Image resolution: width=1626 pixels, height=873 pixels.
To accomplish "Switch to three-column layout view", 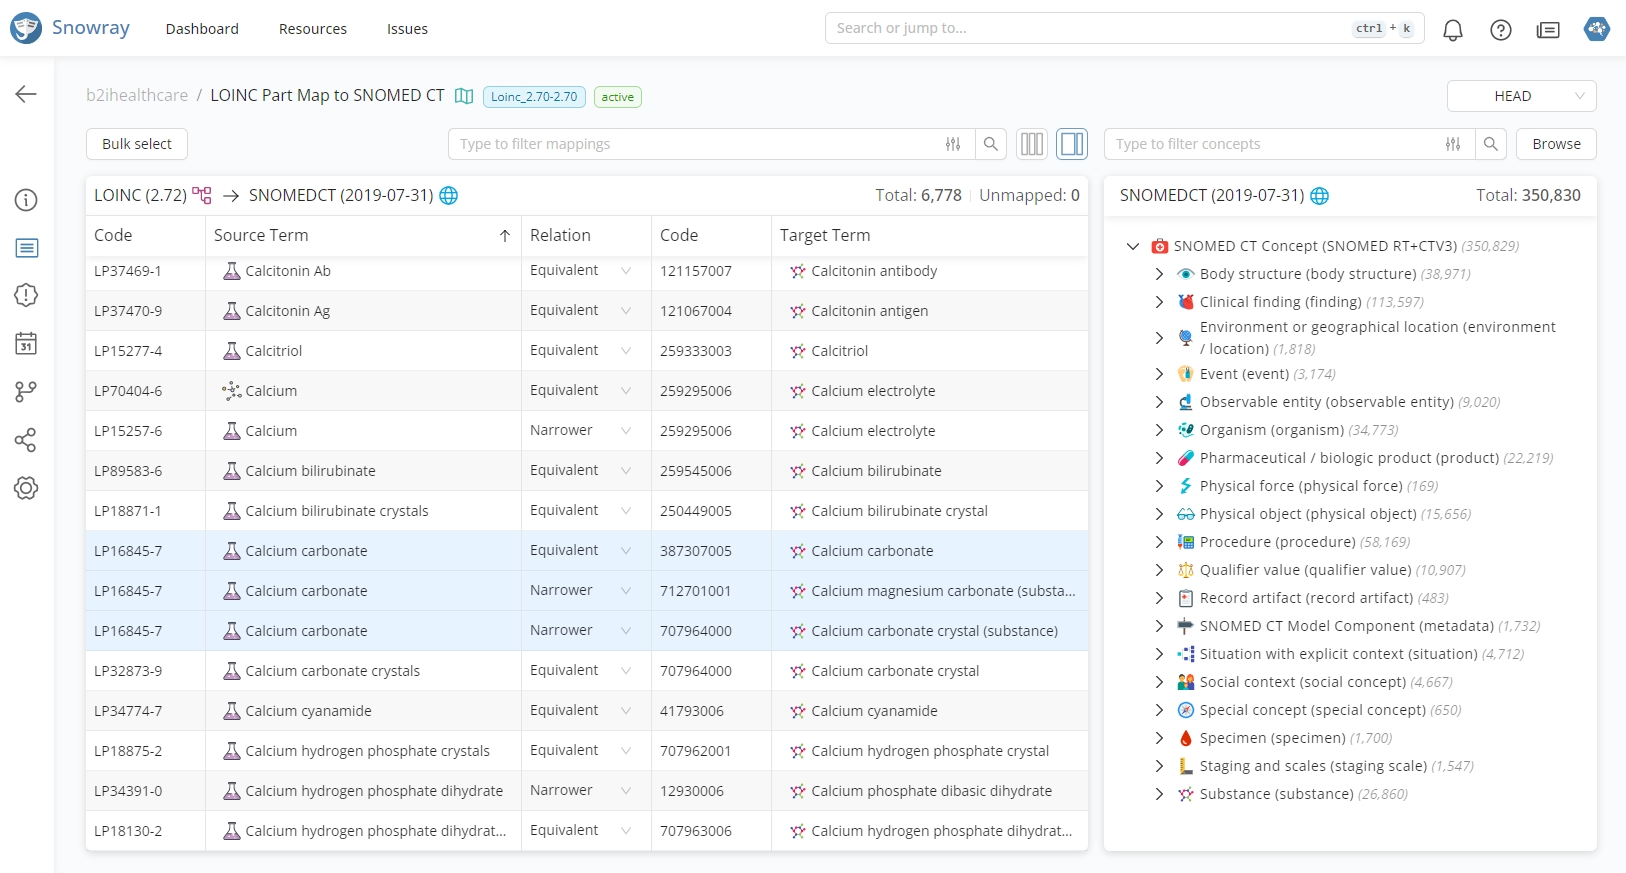I will (x=1031, y=144).
